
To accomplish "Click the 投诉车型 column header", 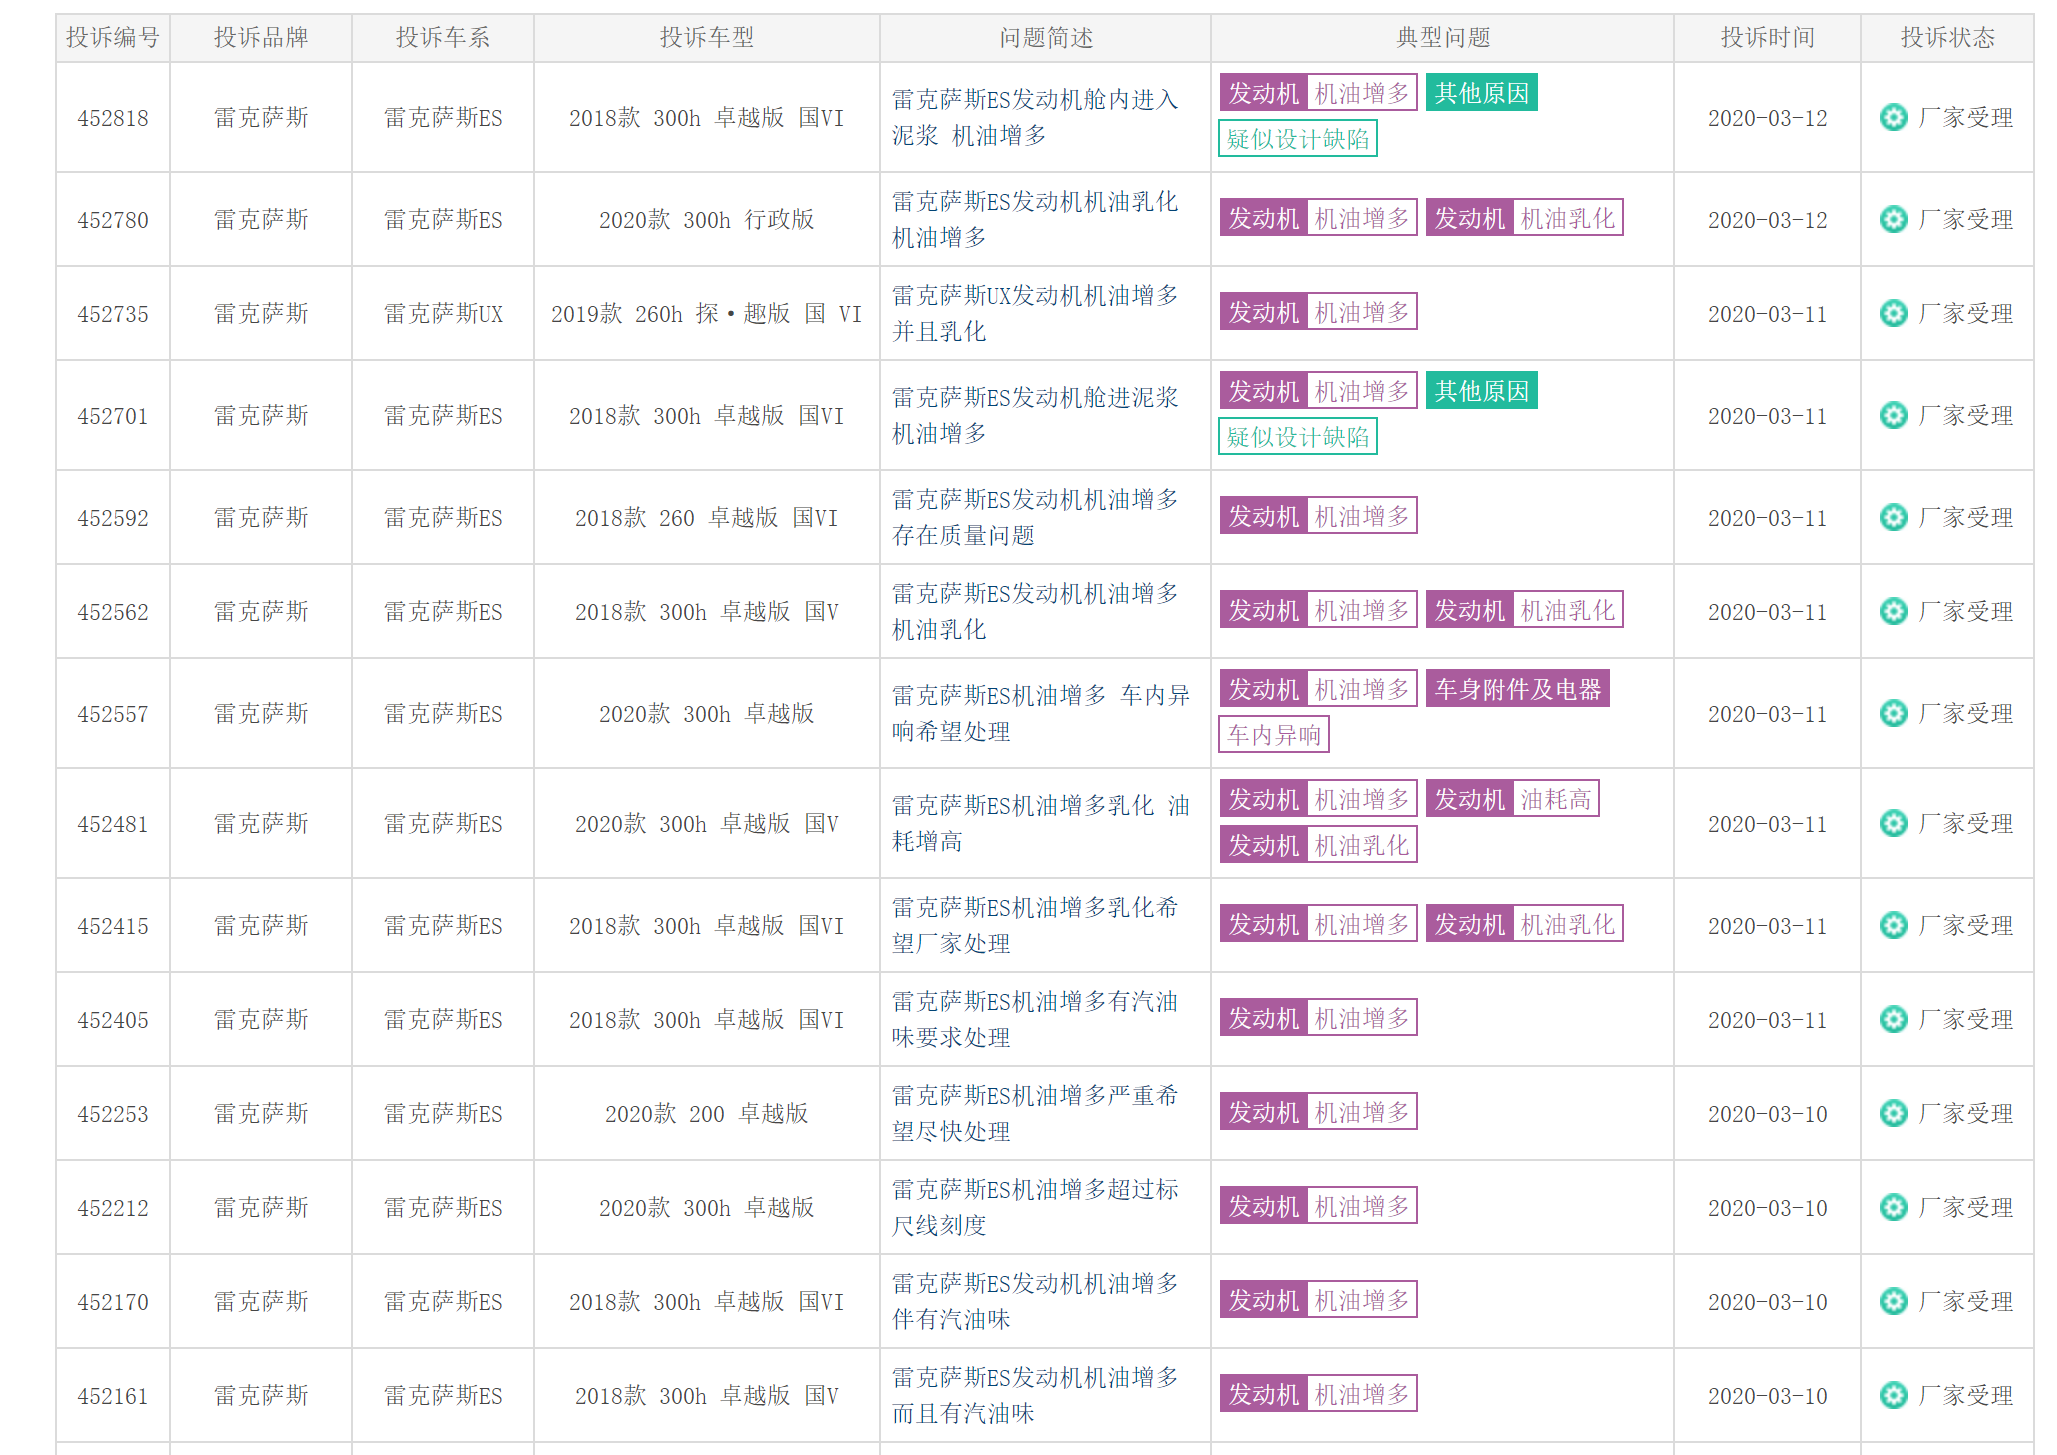I will pyautogui.click(x=707, y=38).
